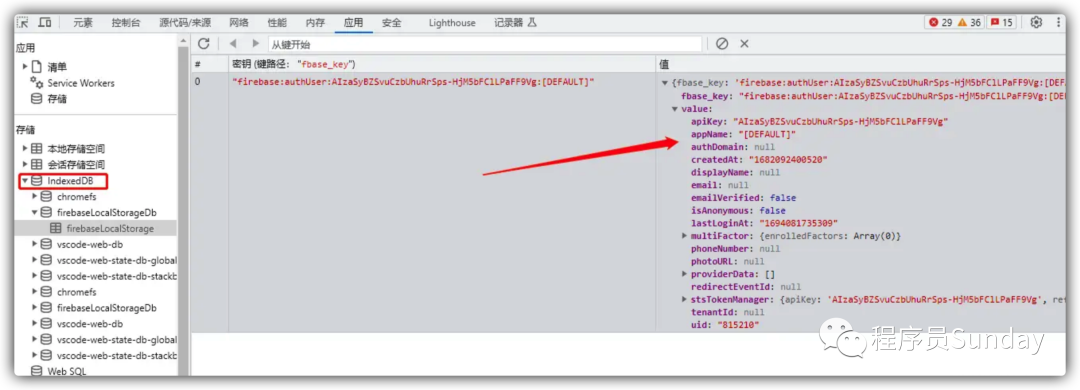Select Web SQL in the sidebar

tap(67, 371)
